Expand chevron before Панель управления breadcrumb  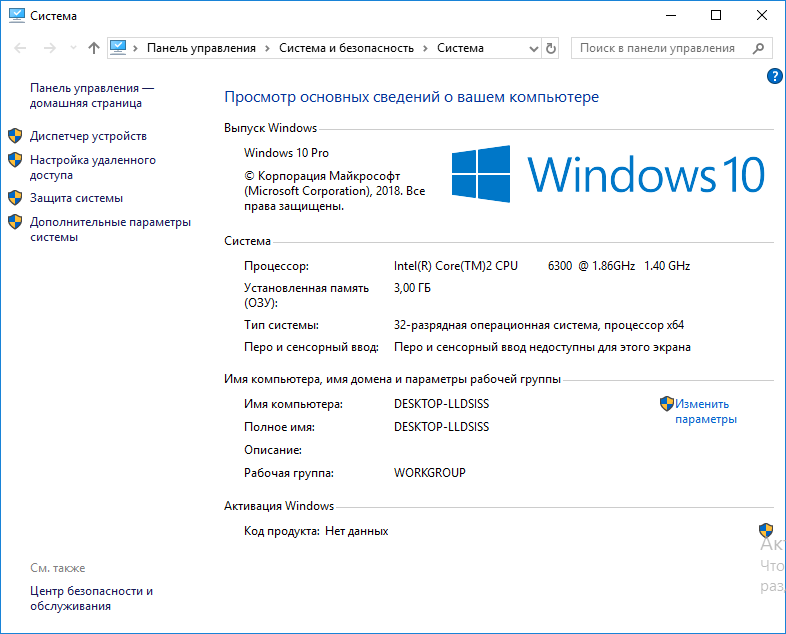(135, 48)
